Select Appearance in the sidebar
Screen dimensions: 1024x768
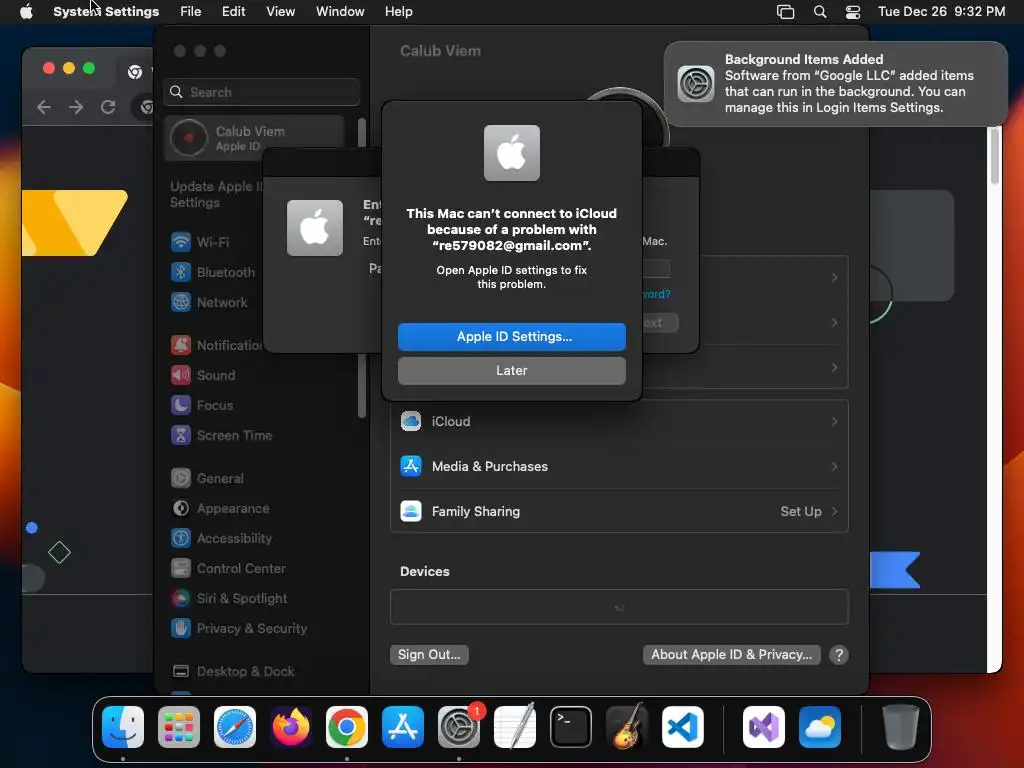[x=220, y=509]
